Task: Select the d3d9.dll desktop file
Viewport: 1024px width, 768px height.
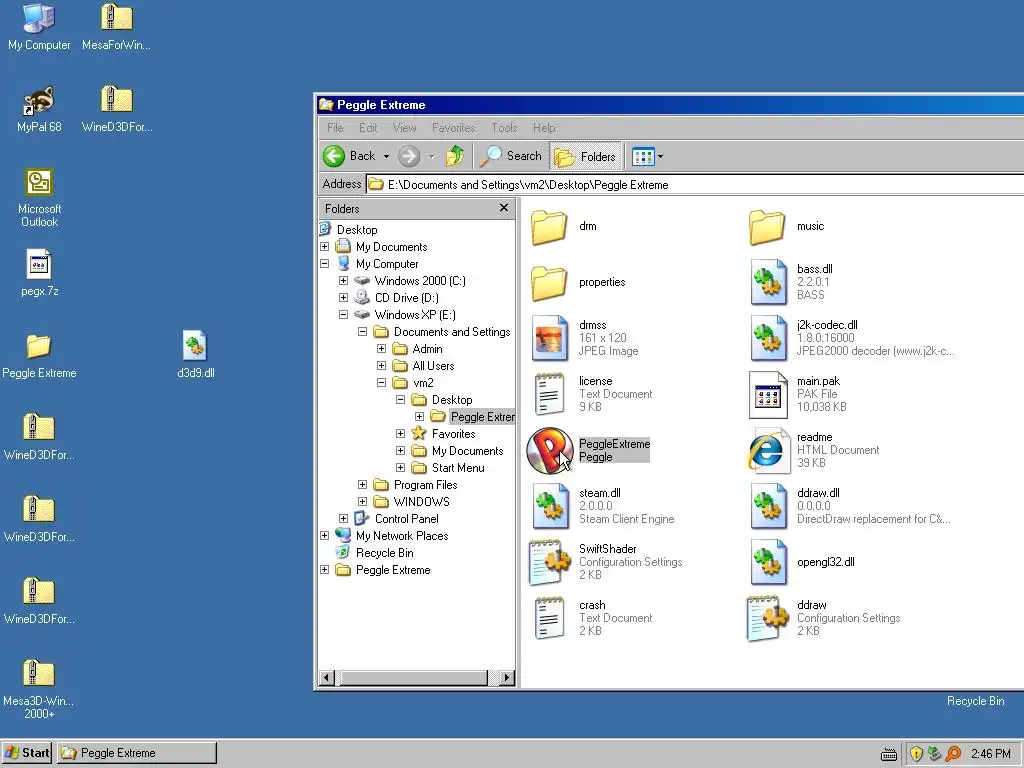Action: point(195,355)
